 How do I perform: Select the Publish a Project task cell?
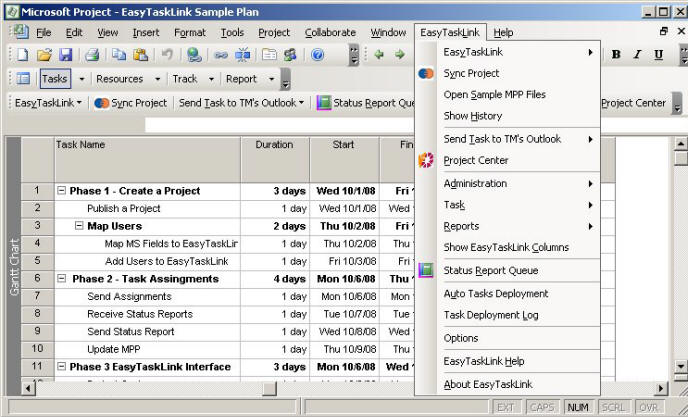(147, 208)
